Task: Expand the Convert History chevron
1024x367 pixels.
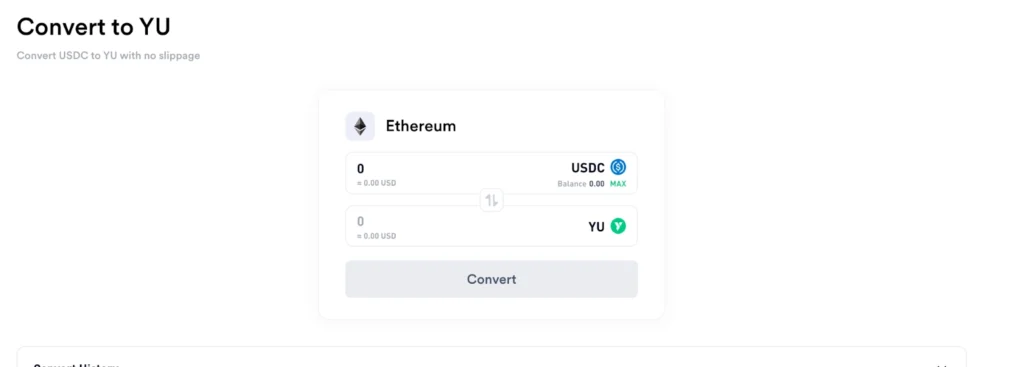Action: click(942, 364)
